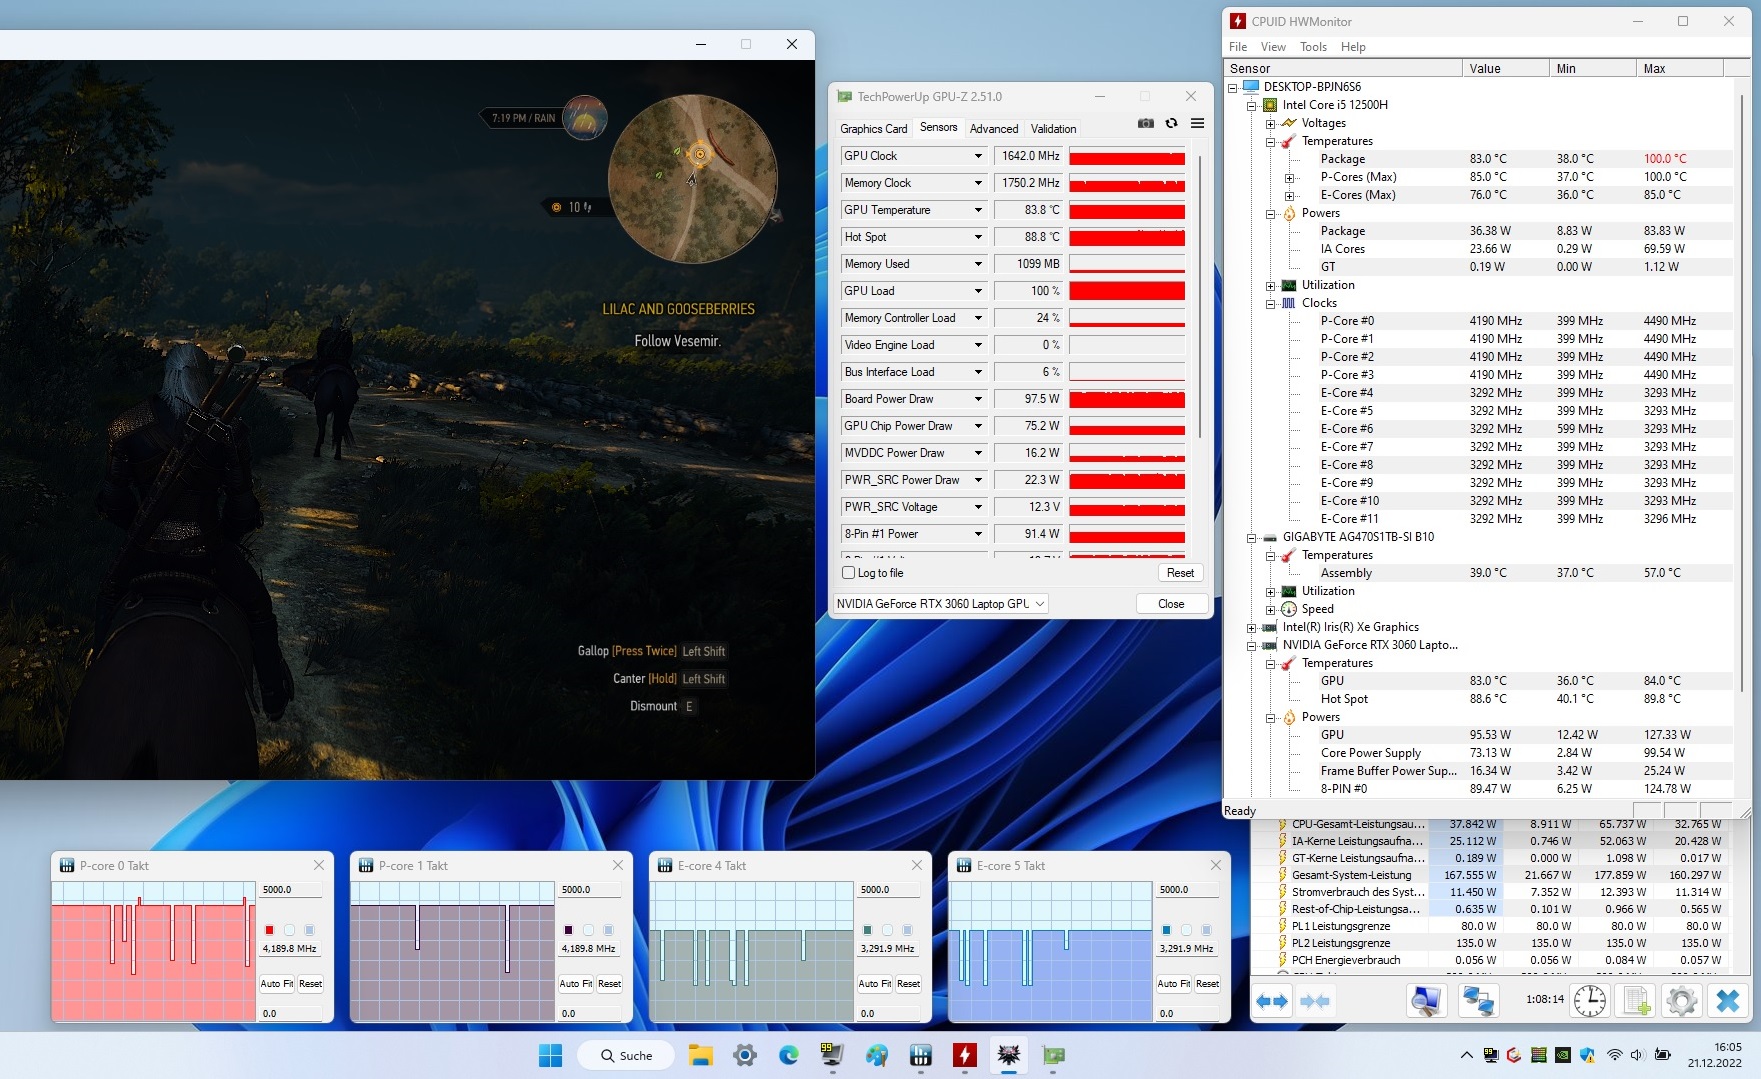Viewport: 1761px width, 1079px height.
Task: Click the HWiNFO clock reset icon
Action: 1589,1000
